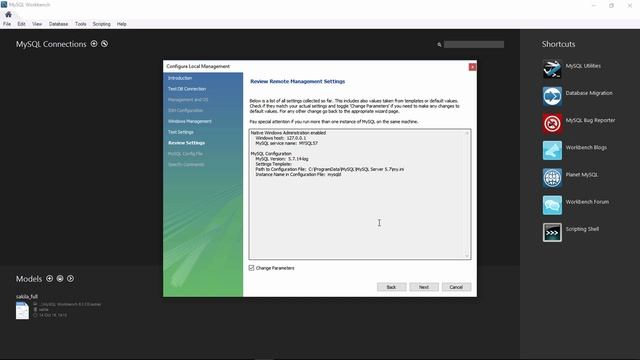Open the Database menu
Screen dimensions: 640x360
tap(58, 24)
